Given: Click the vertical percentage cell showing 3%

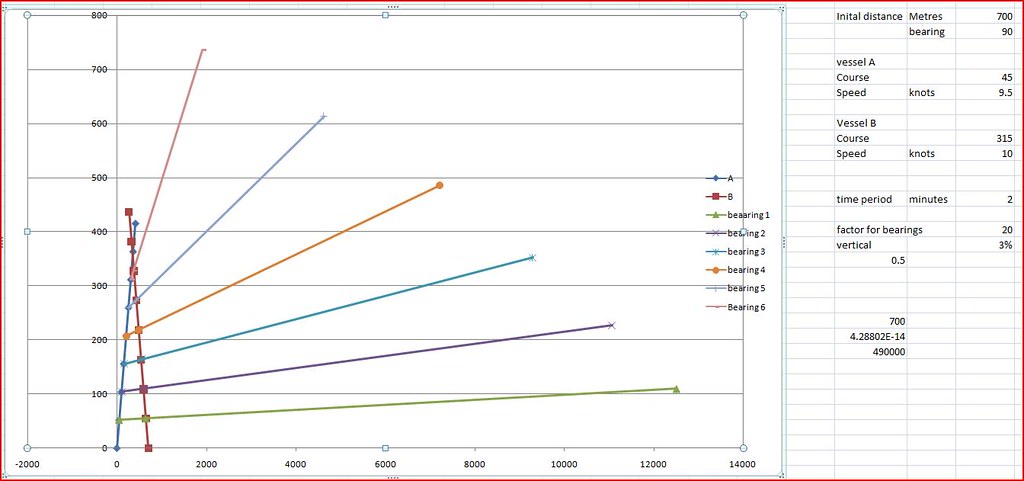Looking at the screenshot, I should tap(1004, 245).
